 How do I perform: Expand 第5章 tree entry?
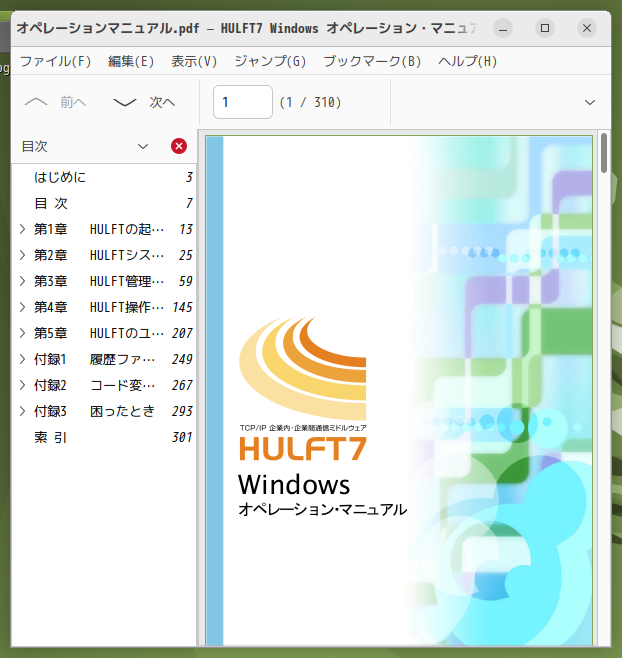pos(22,333)
